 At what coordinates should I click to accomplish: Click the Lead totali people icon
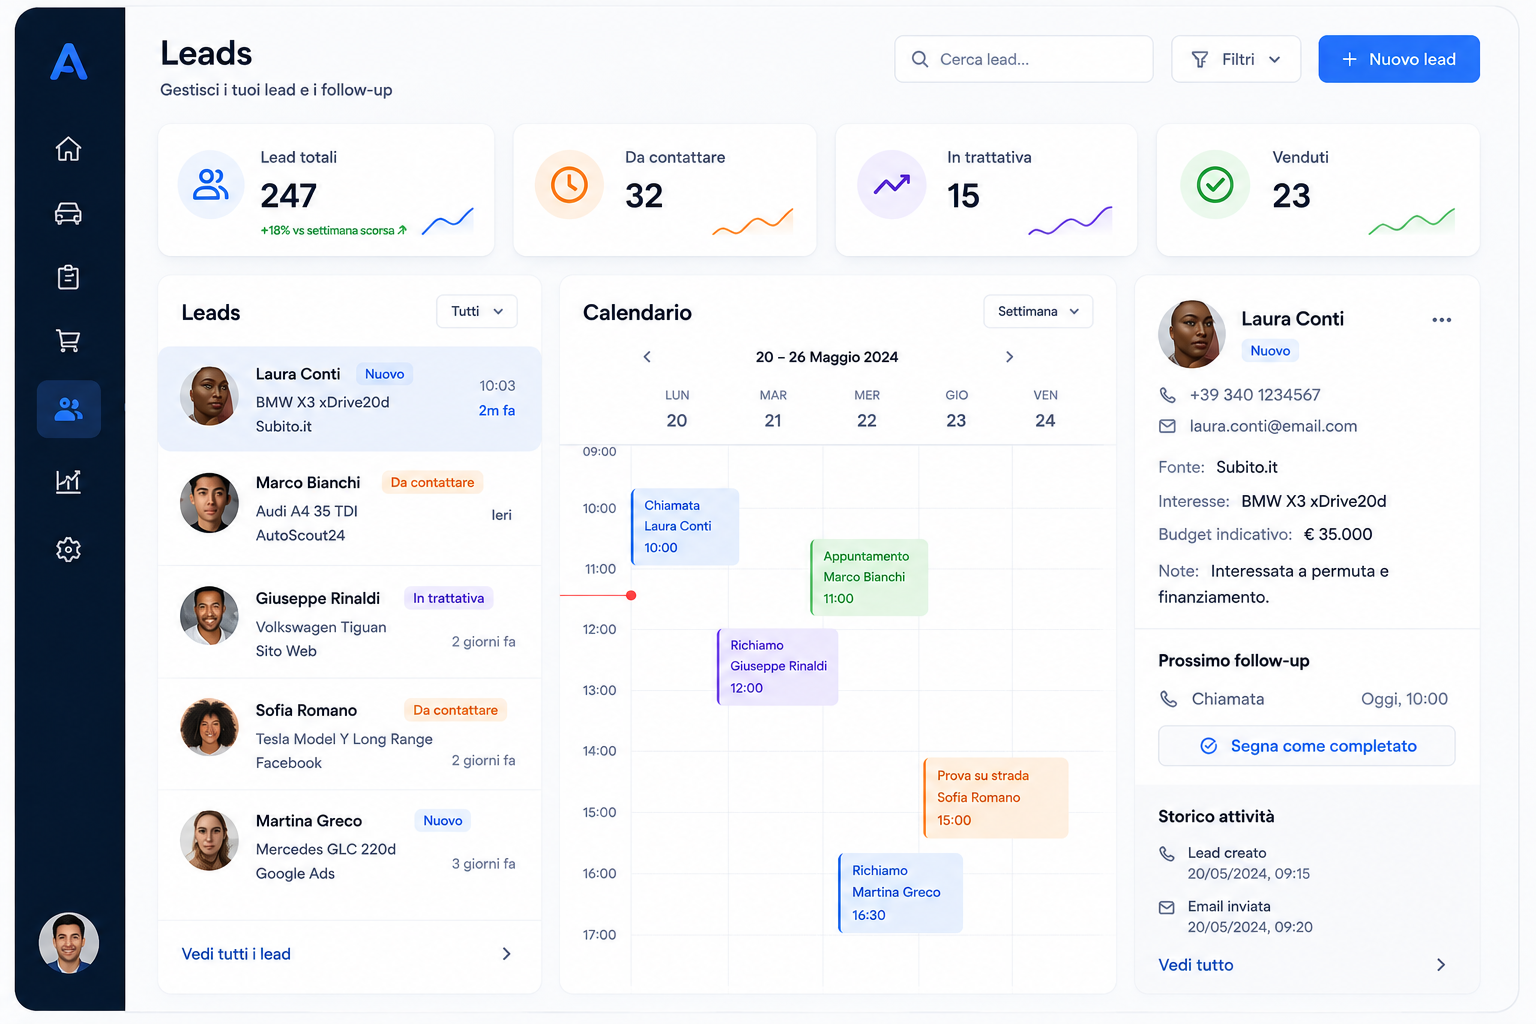click(x=211, y=185)
